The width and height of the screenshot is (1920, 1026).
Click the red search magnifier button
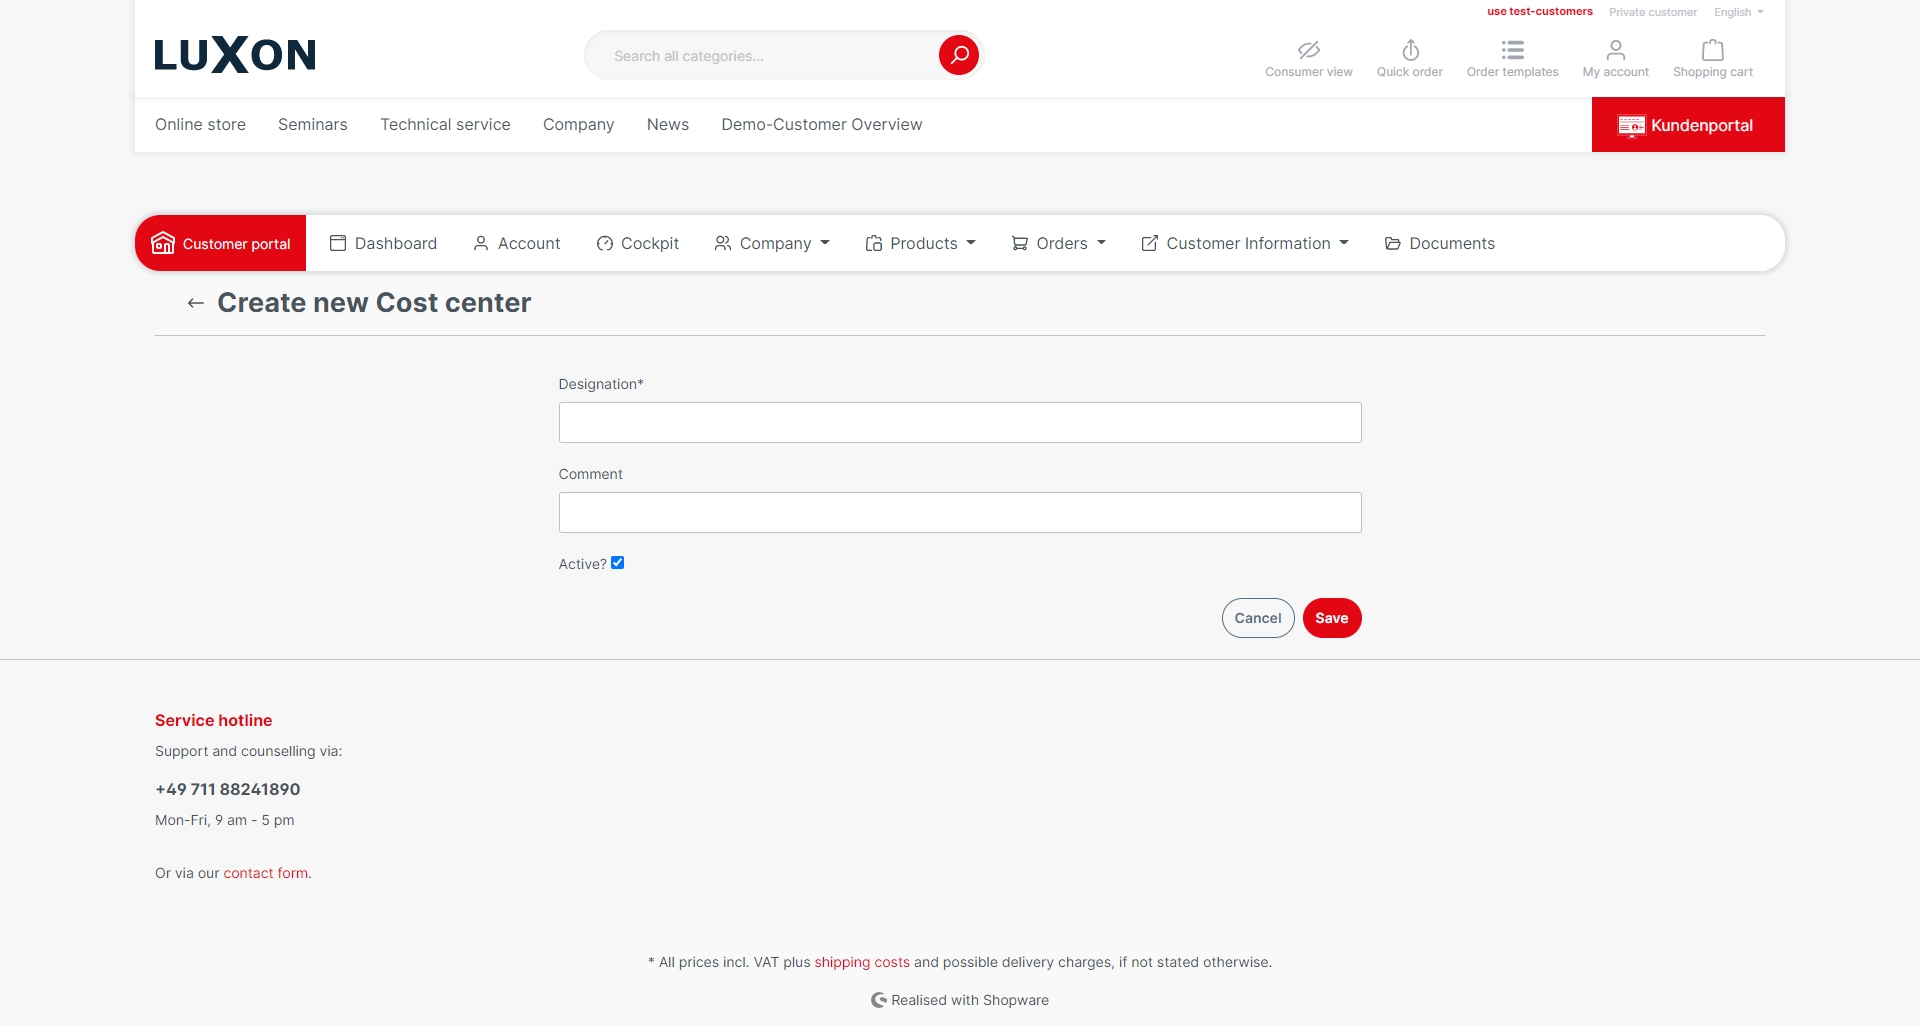tap(958, 55)
